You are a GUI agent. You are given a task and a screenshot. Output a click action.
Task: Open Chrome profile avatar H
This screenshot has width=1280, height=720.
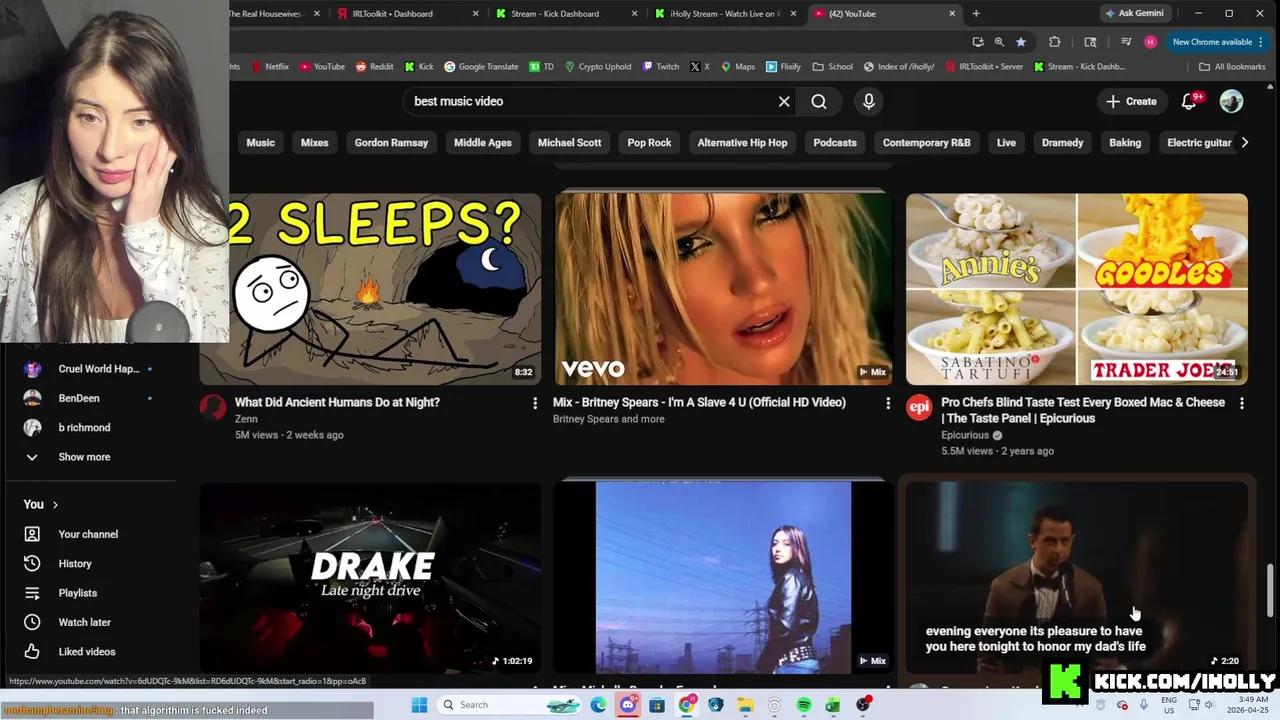[x=1150, y=42]
